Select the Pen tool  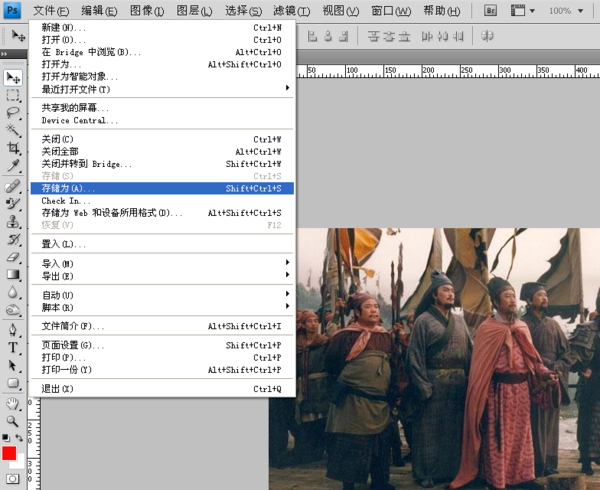coord(13,330)
